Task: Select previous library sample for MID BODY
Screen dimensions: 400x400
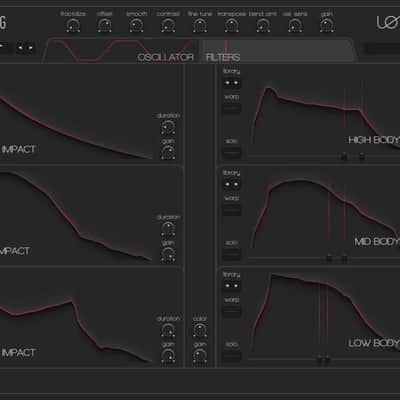Action: (x=227, y=184)
